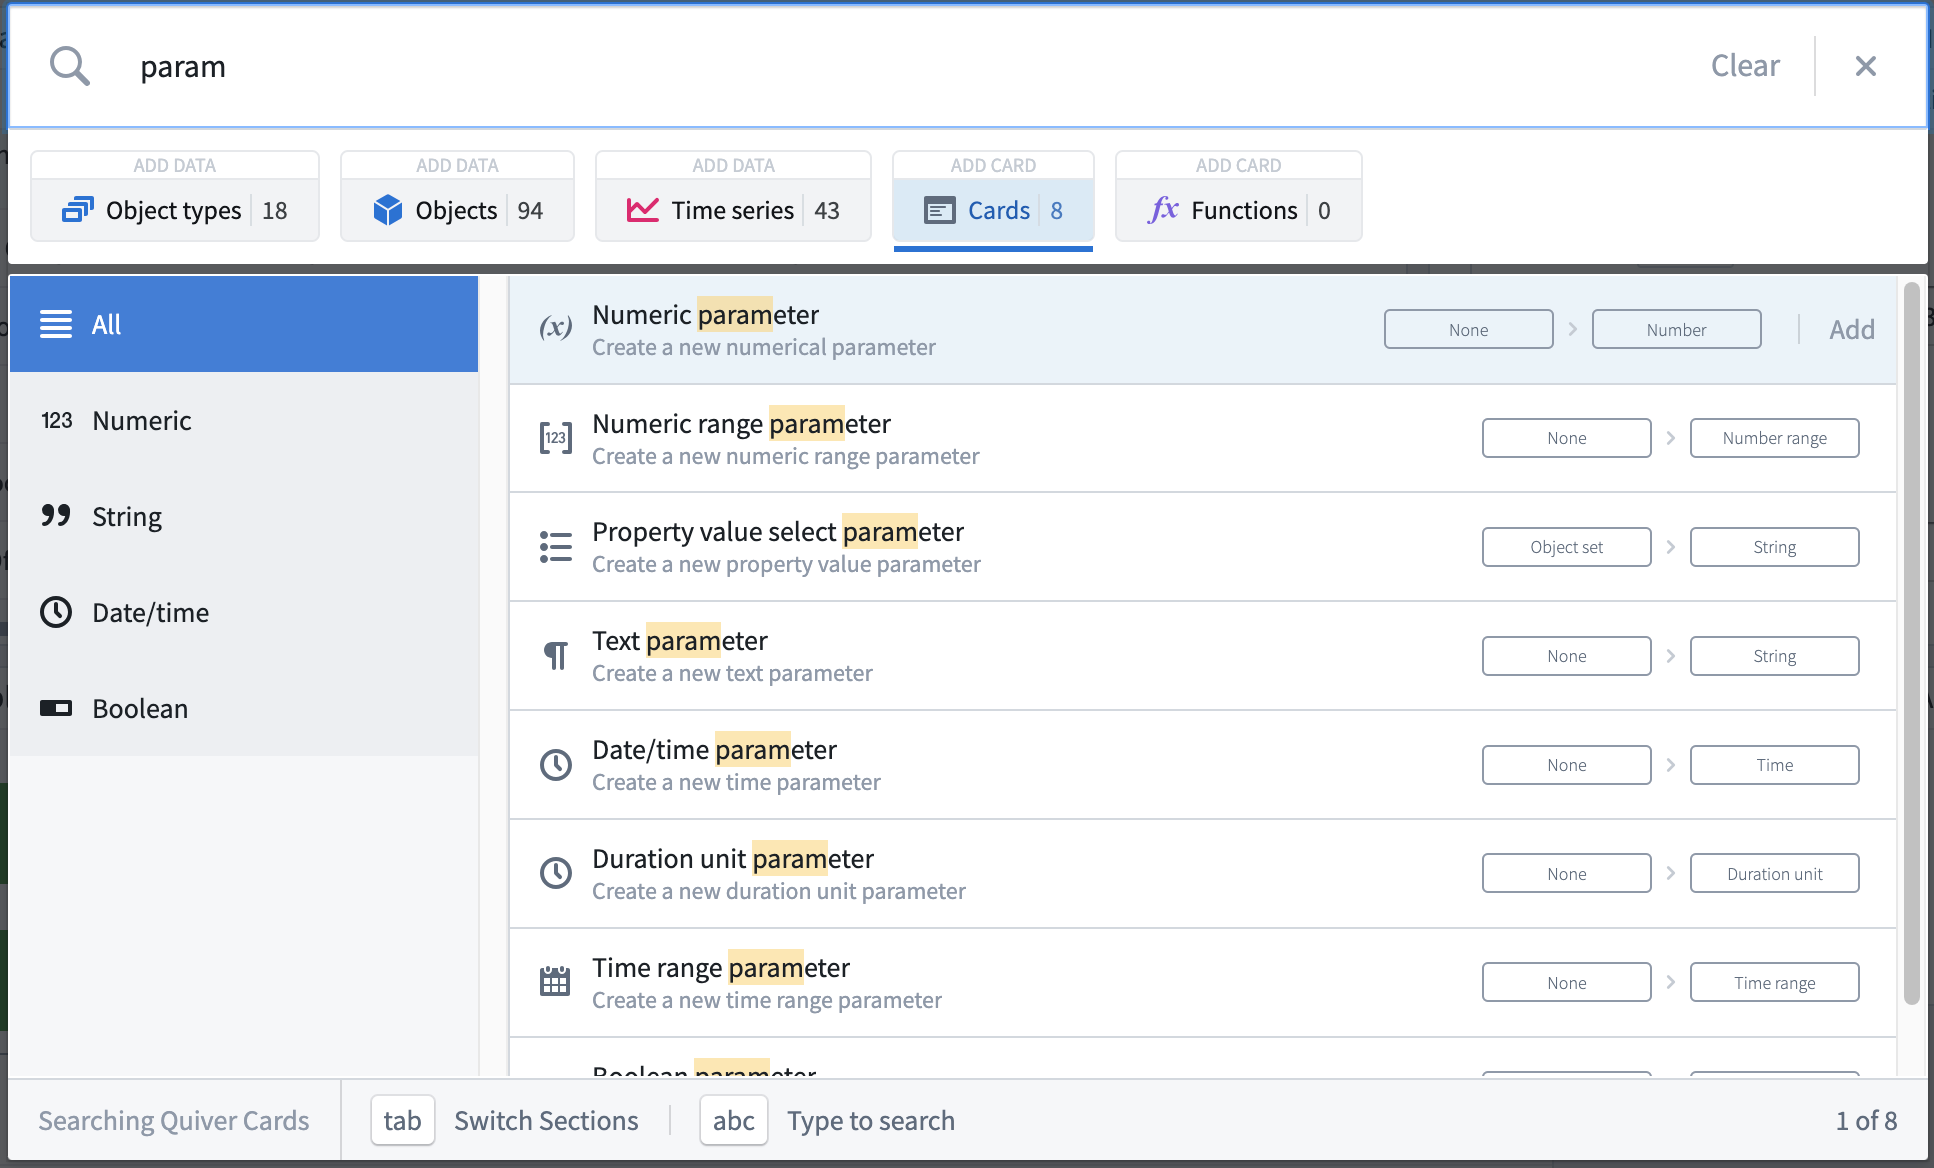Click into the param search field
This screenshot has width=1934, height=1168.
[x=900, y=66]
